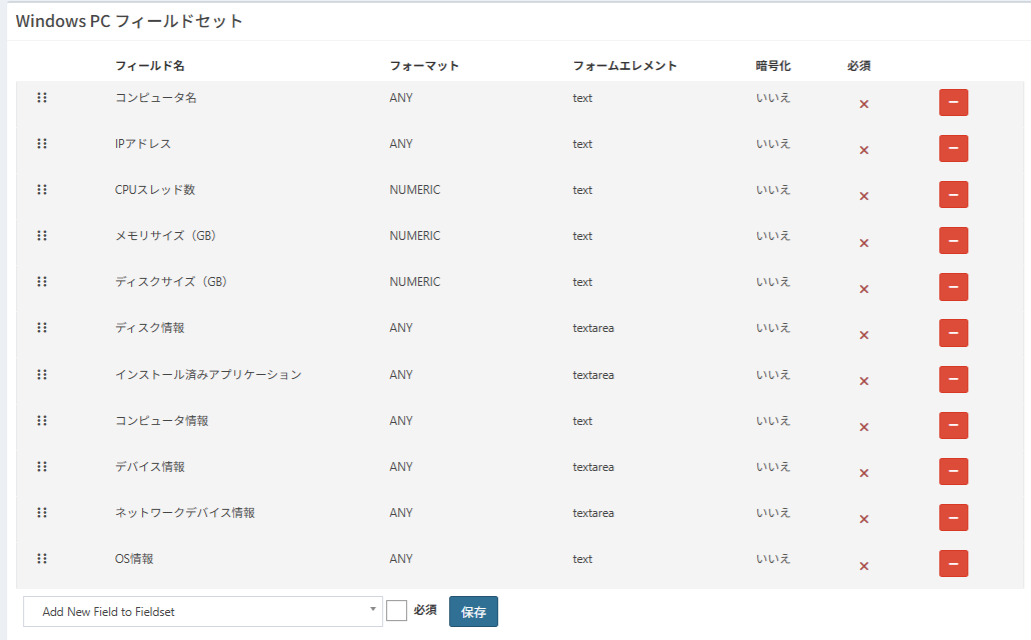Select the インストール済みアプリケーション field name
Image resolution: width=1031 pixels, height=640 pixels.
[x=208, y=374]
